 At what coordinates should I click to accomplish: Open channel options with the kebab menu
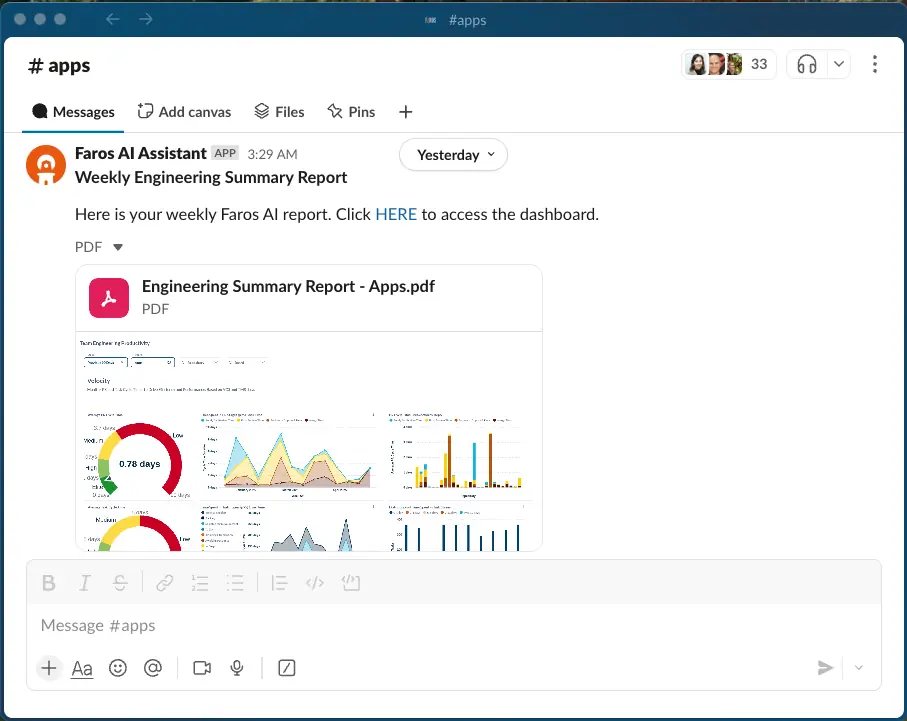click(875, 64)
